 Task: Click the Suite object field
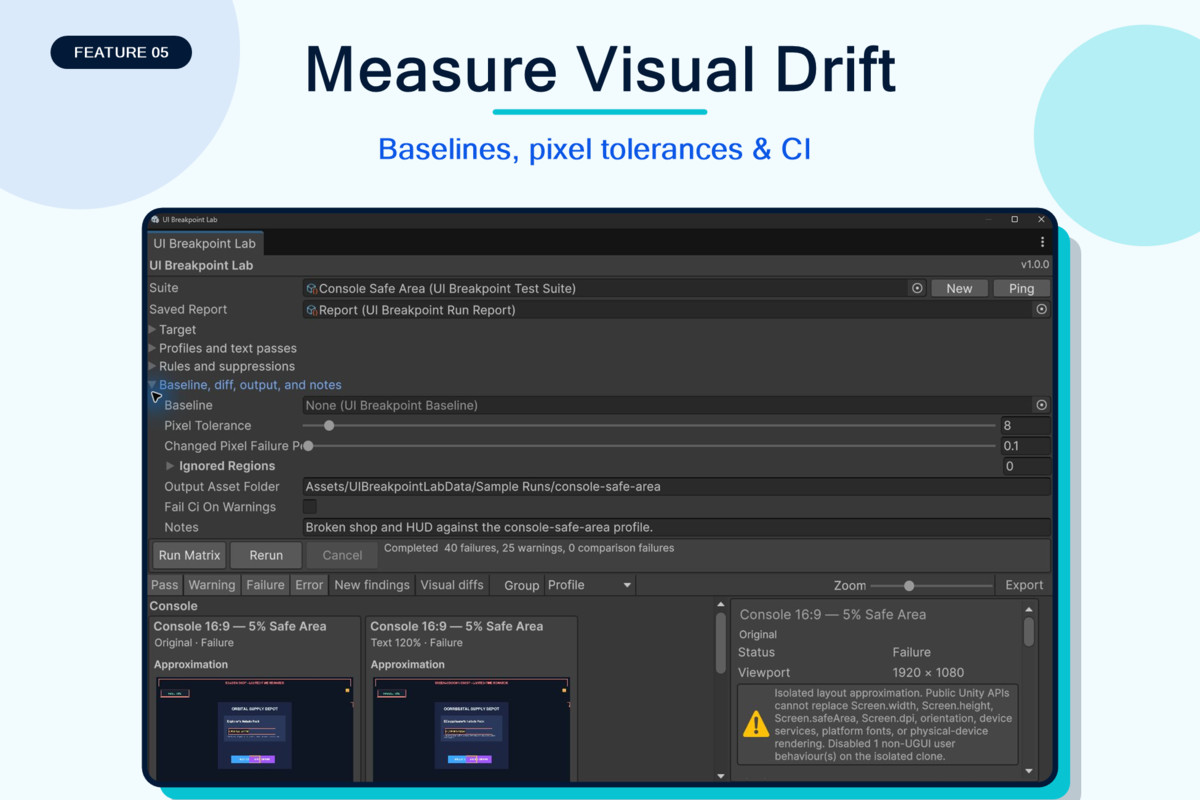tap(614, 288)
